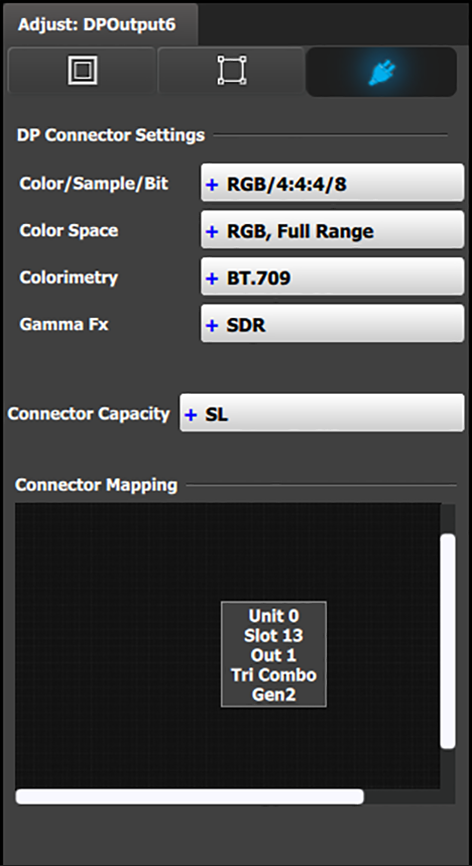Screen dimensions: 472x866
Task: Open the nested-squares layout tab icon
Action: 82,71
